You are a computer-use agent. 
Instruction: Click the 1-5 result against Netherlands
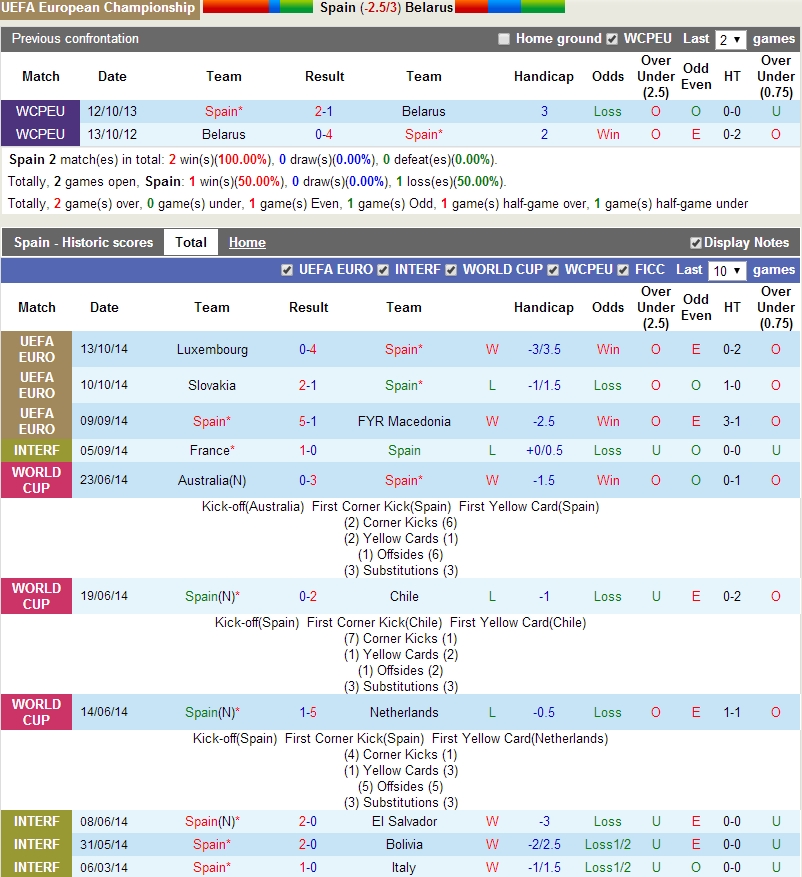pyautogui.click(x=308, y=712)
